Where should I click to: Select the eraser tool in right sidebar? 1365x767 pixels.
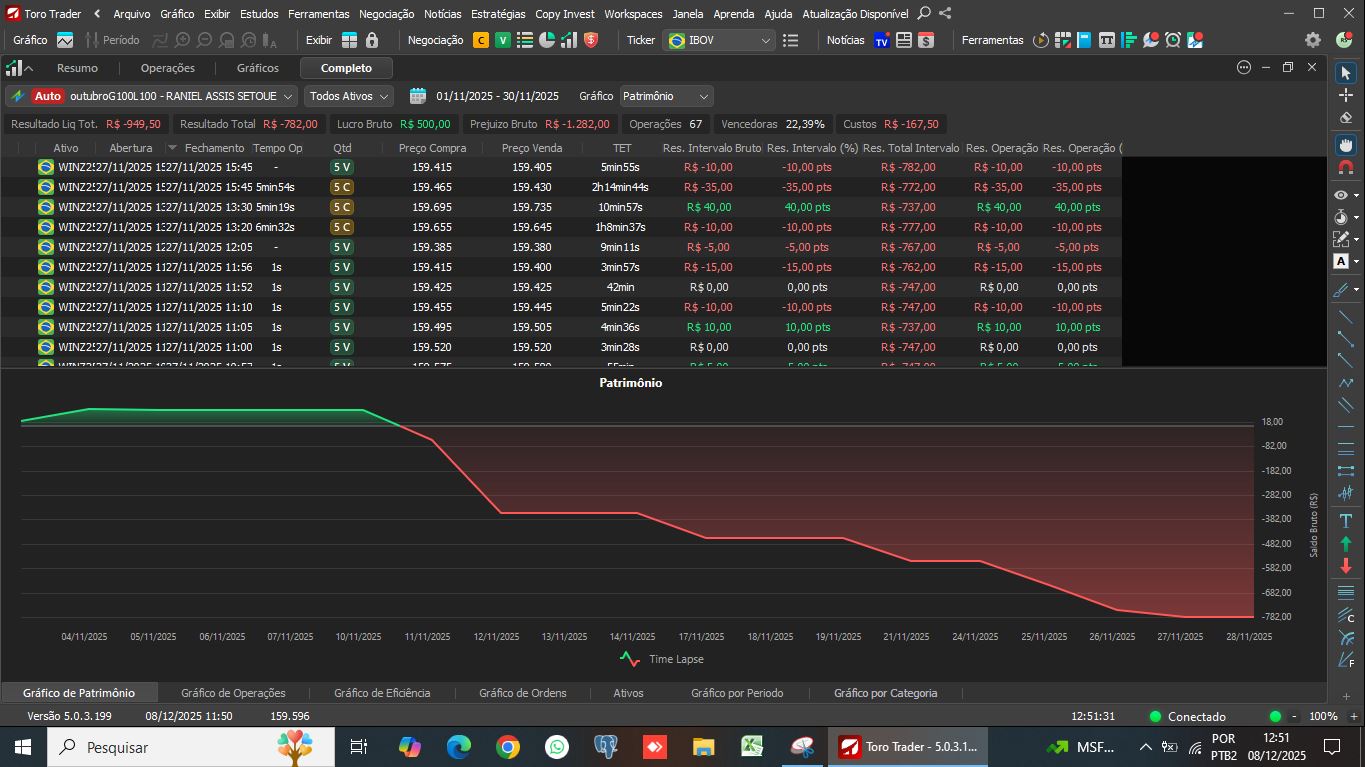[x=1345, y=118]
